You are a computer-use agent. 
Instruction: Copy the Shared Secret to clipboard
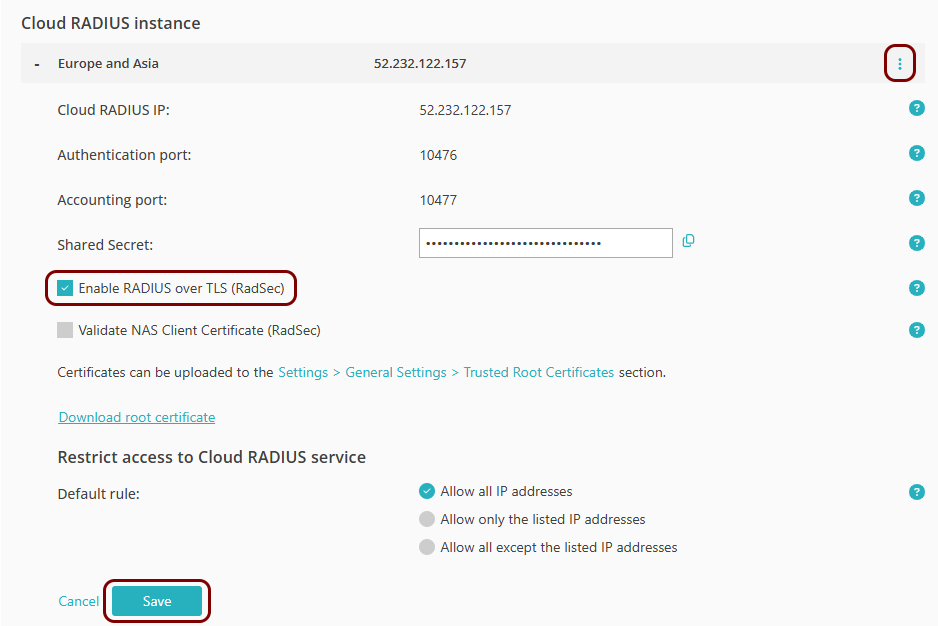tap(688, 241)
